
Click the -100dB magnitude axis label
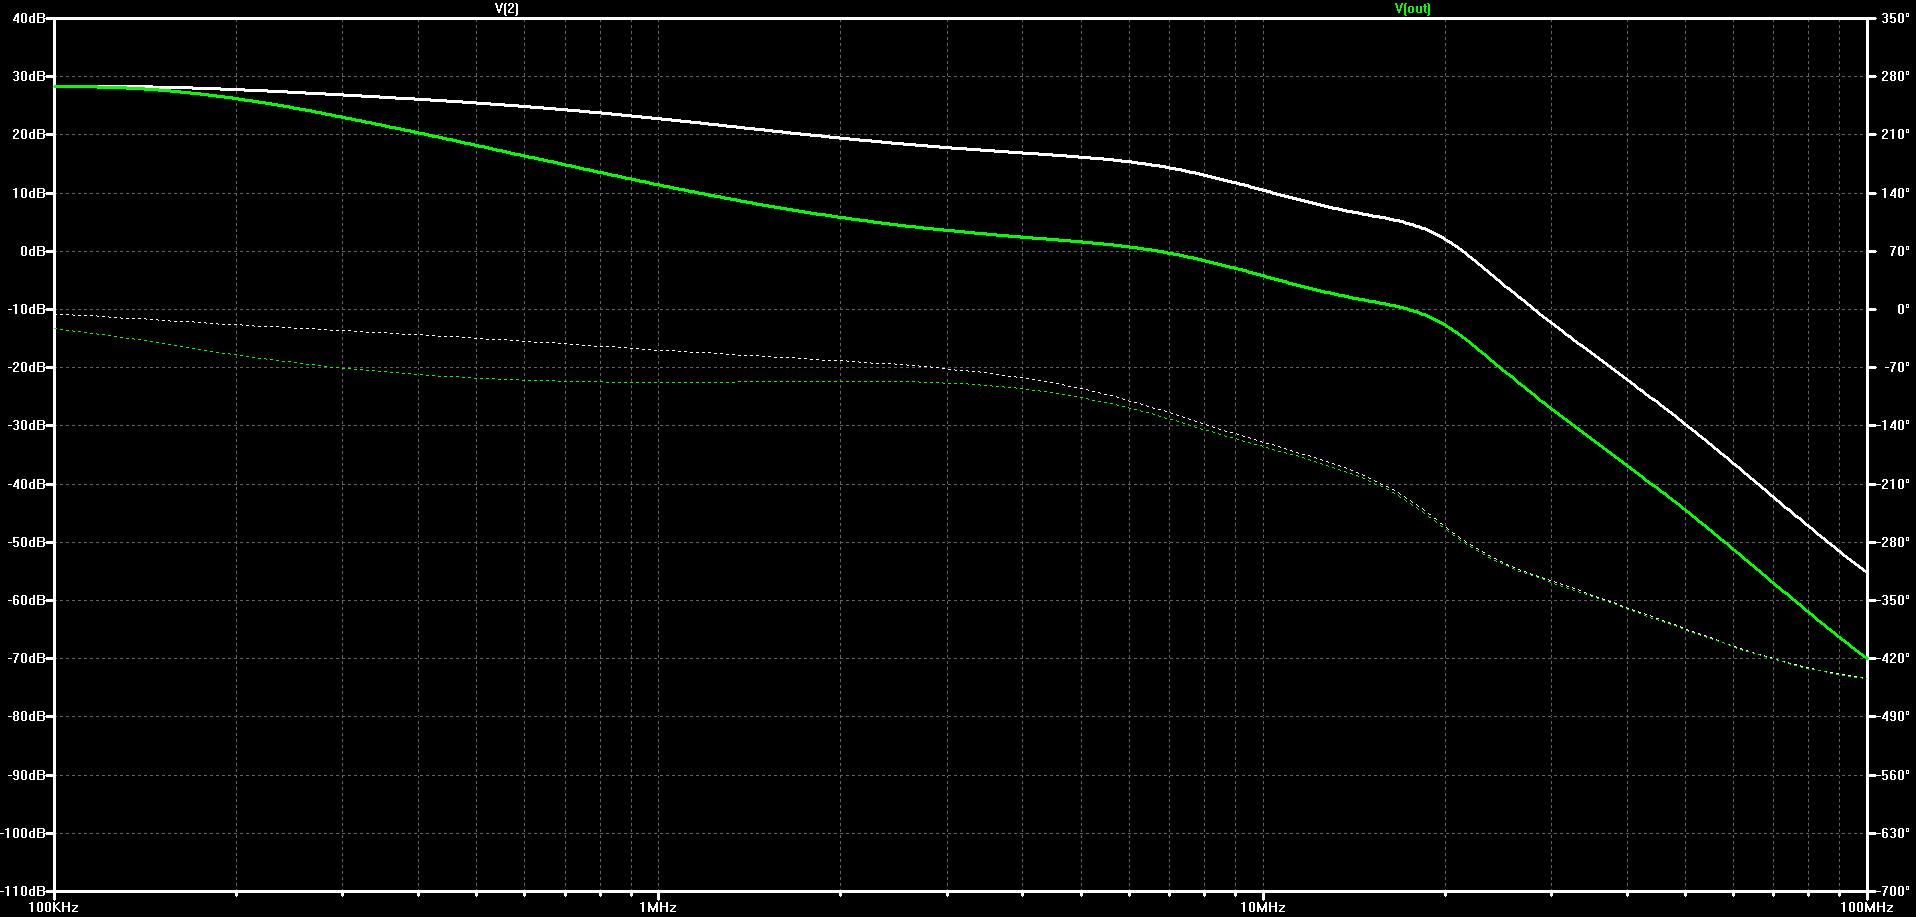[24, 833]
